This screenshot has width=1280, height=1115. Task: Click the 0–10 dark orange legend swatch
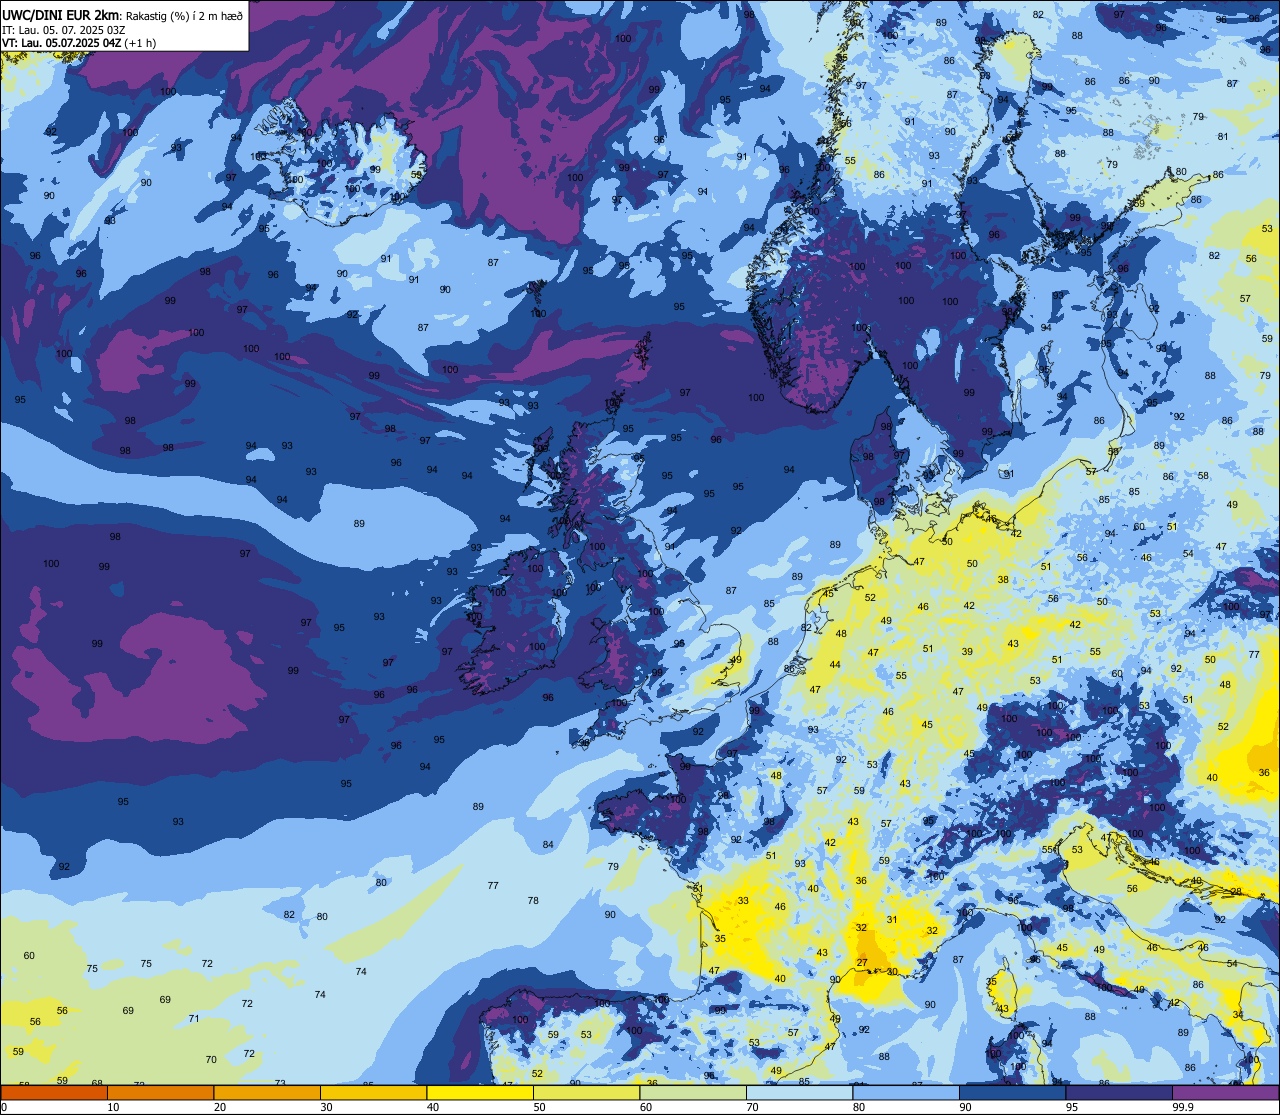54,1093
